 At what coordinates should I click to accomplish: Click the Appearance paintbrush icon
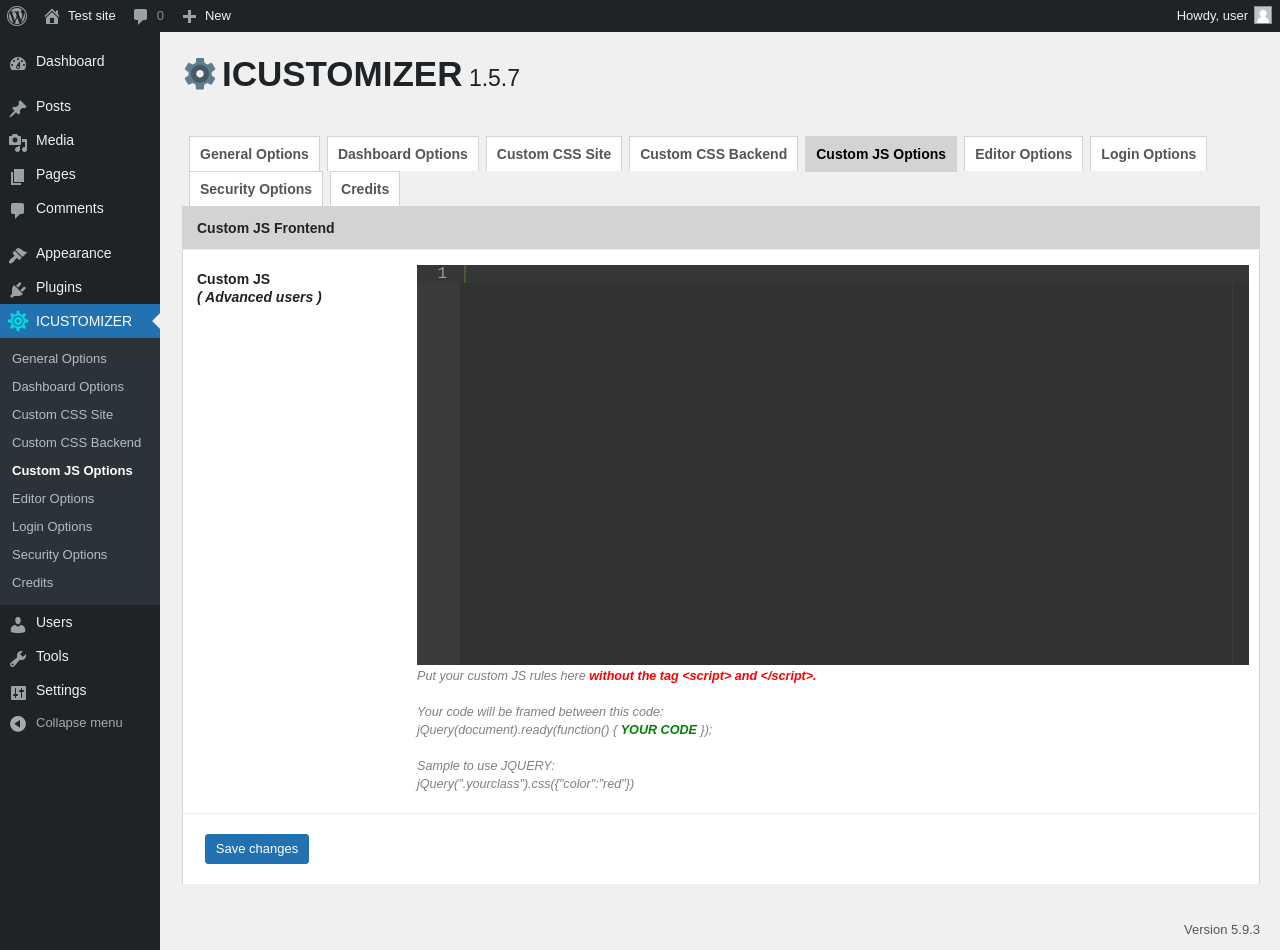point(18,255)
